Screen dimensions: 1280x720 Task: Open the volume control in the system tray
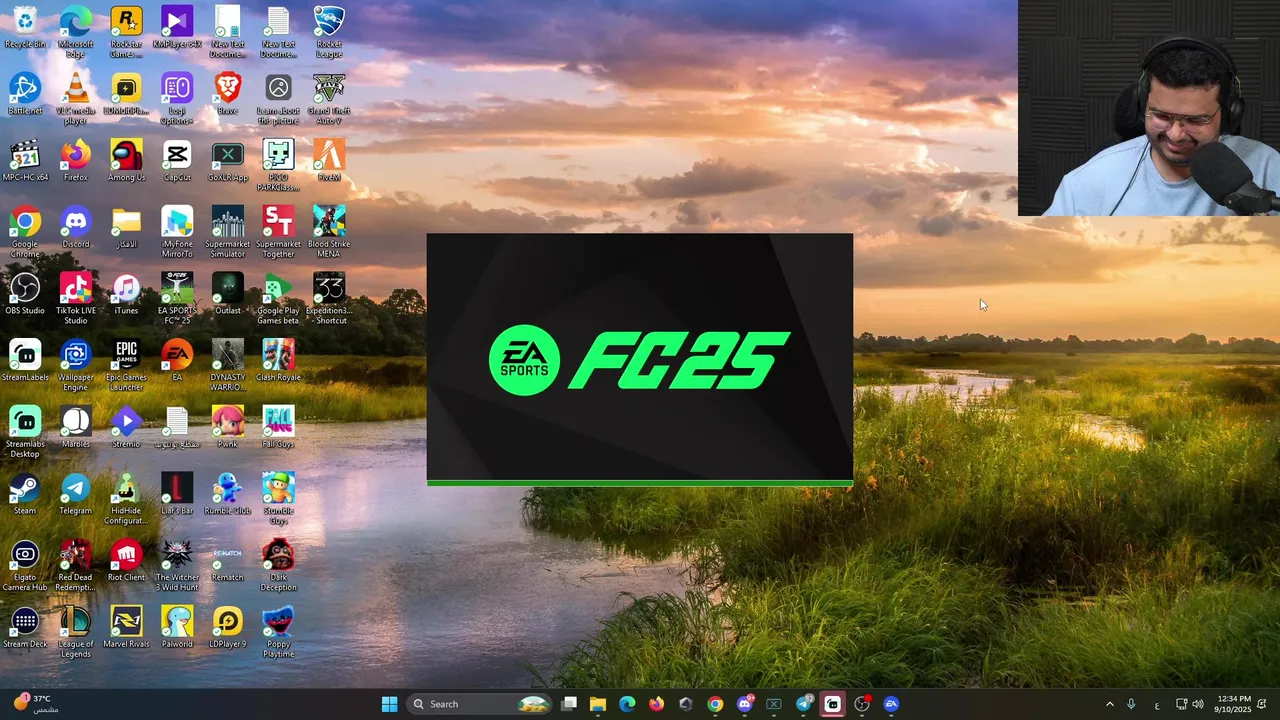click(x=1198, y=704)
